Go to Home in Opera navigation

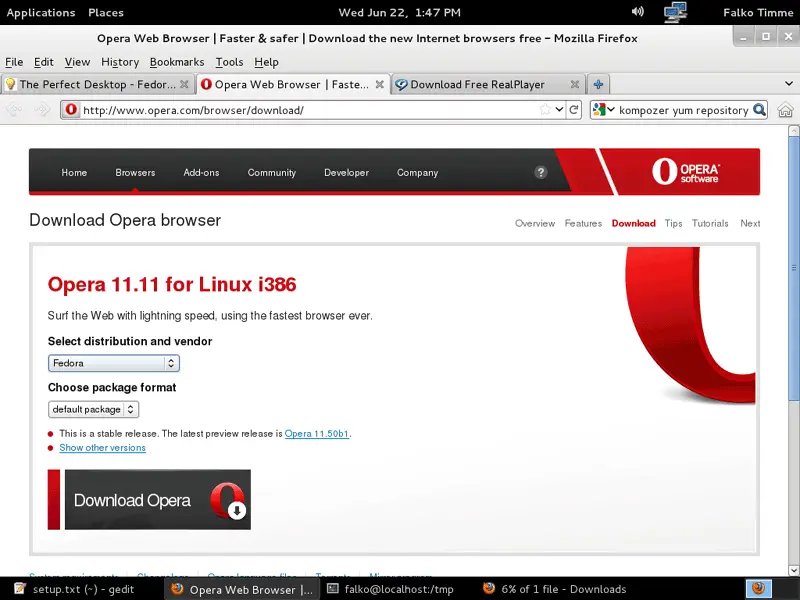click(74, 172)
